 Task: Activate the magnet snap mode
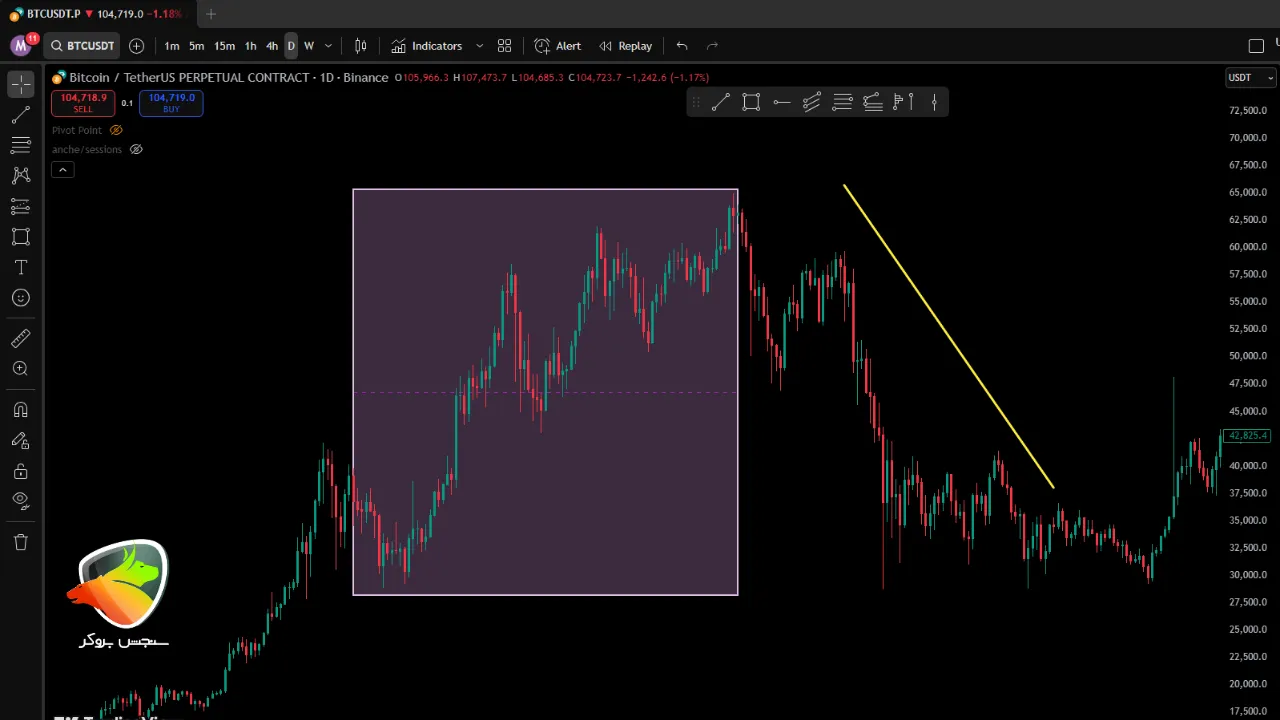coord(20,410)
